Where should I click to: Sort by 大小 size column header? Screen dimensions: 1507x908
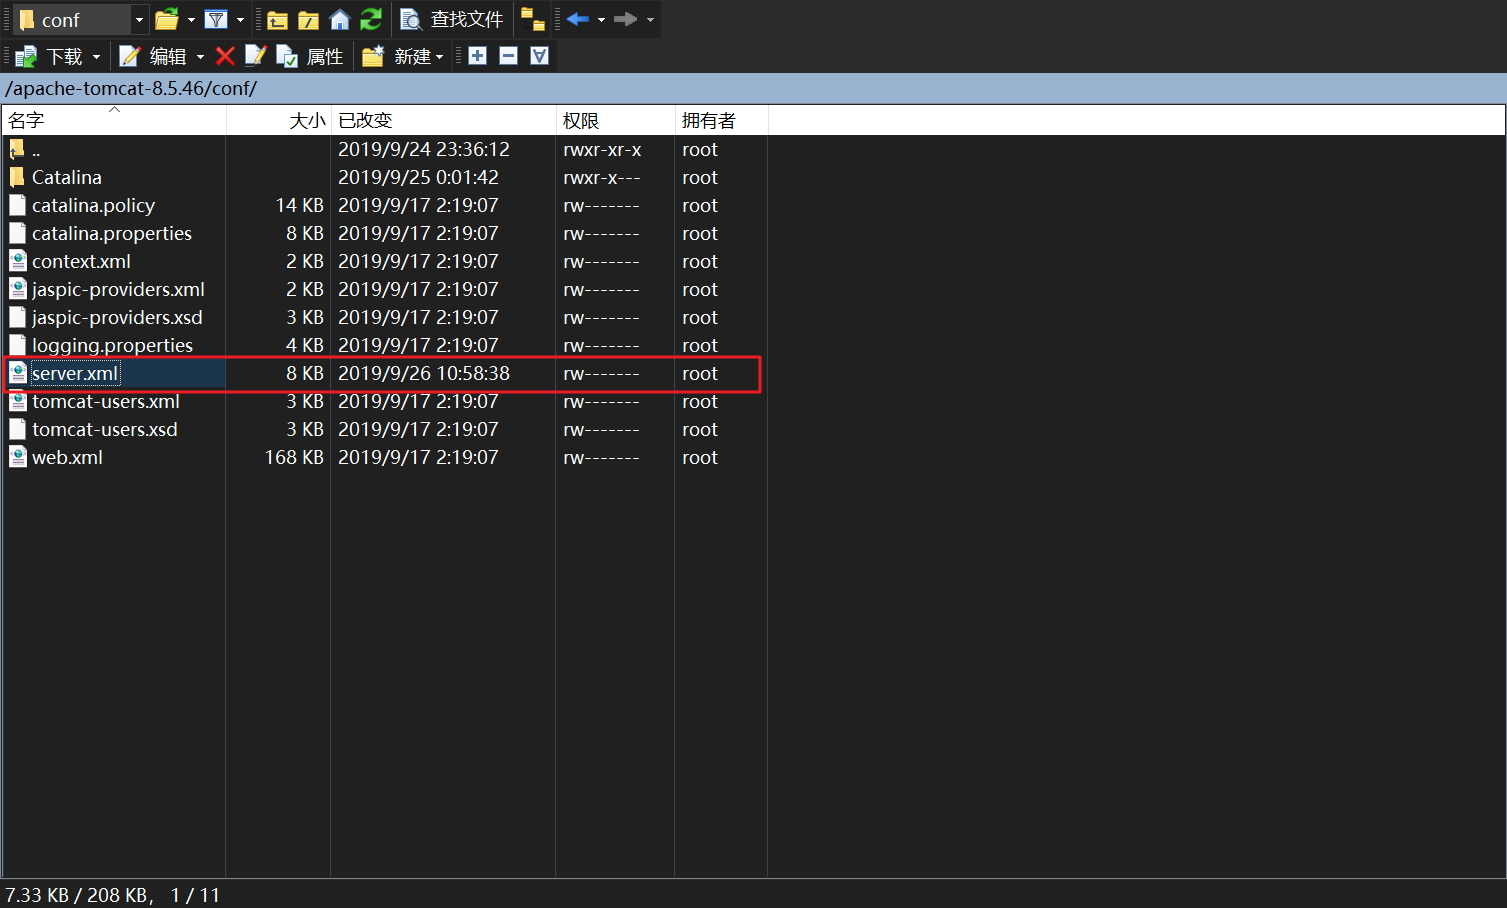(279, 120)
